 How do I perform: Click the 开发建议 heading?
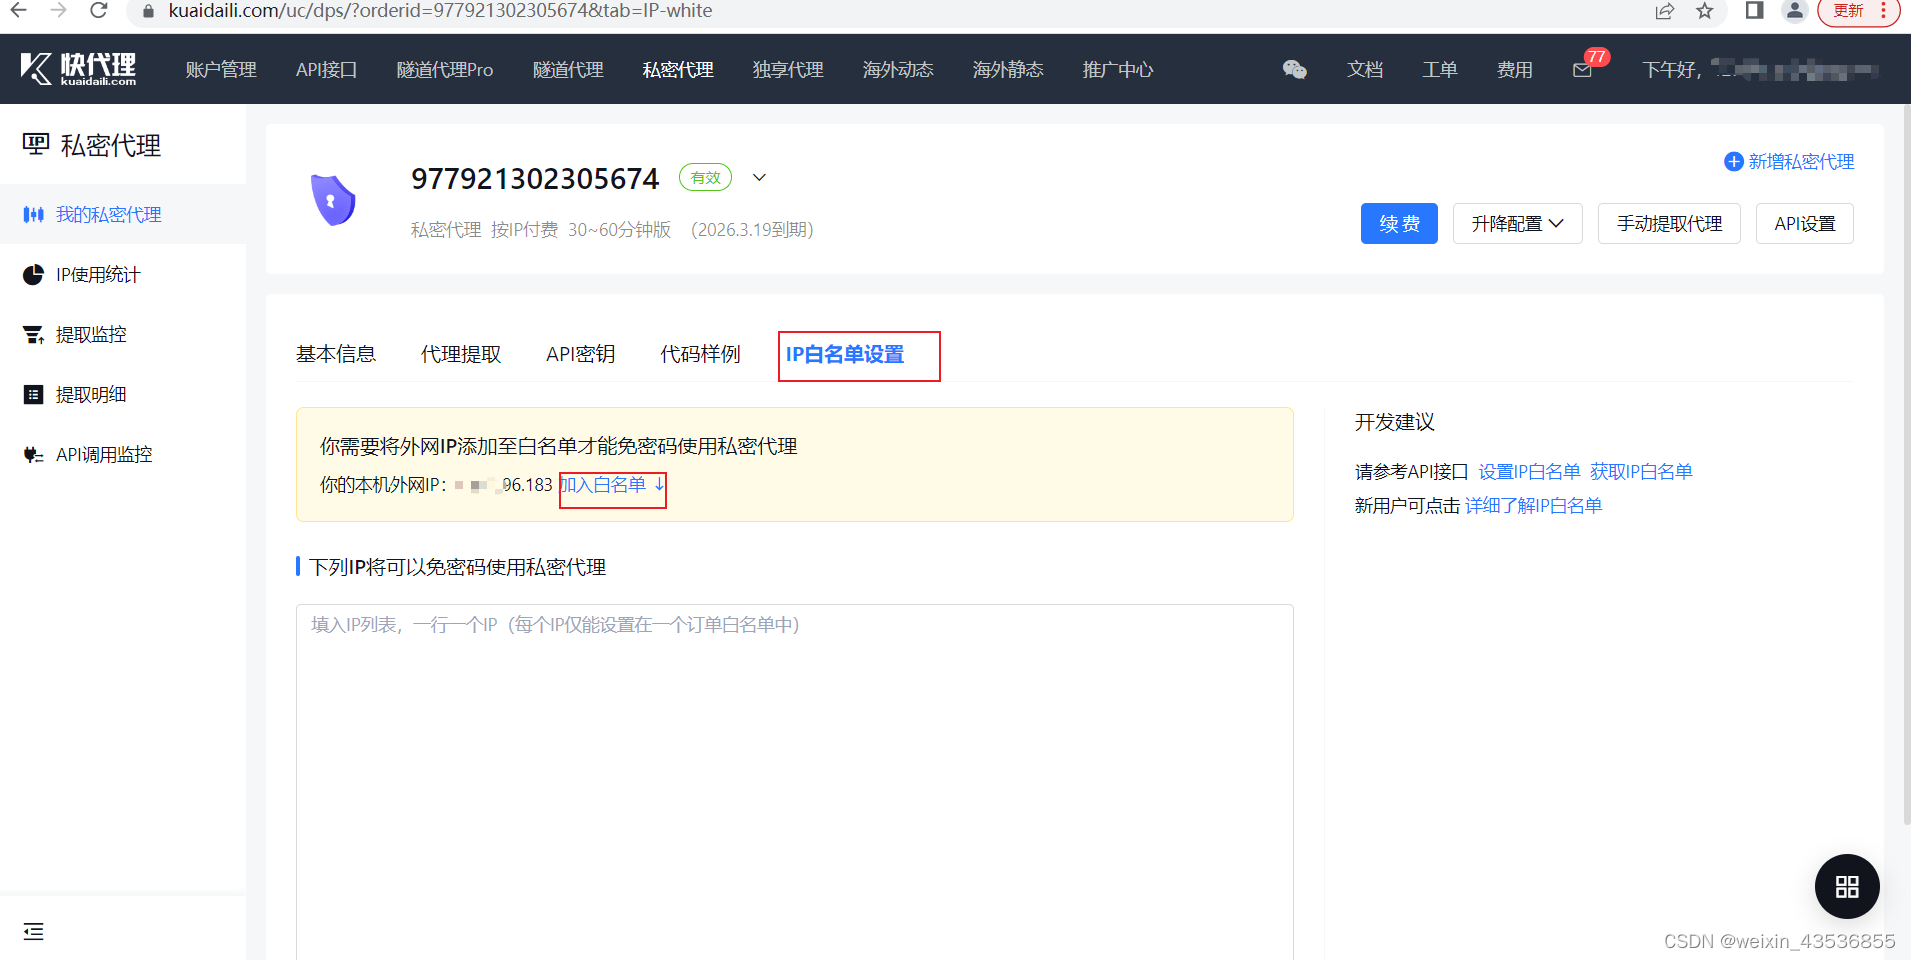coord(1395,422)
